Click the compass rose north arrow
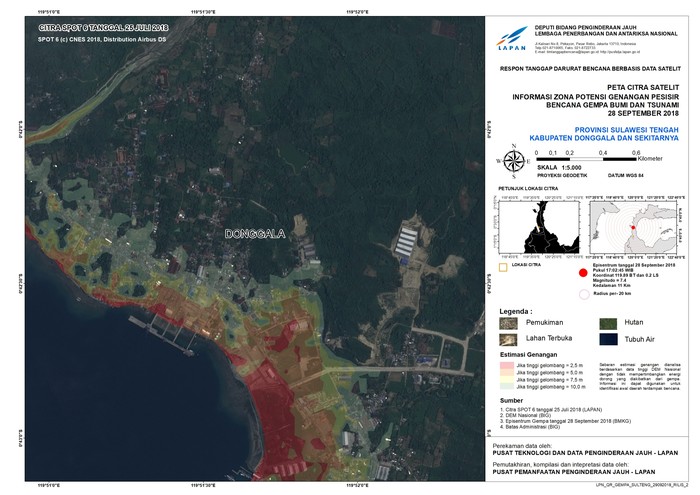Viewport: 700px width, 495px height. [x=512, y=159]
